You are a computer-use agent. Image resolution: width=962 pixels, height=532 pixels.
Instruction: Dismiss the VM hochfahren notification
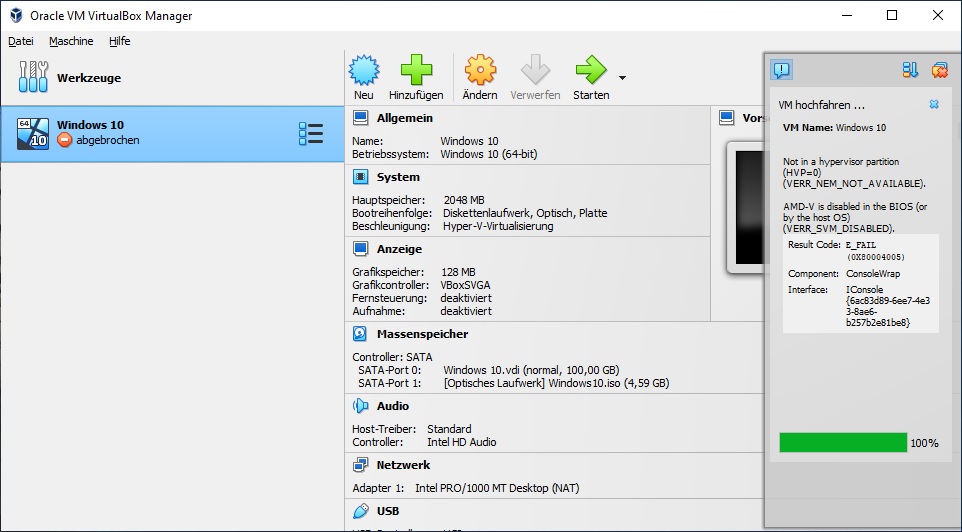click(x=934, y=104)
